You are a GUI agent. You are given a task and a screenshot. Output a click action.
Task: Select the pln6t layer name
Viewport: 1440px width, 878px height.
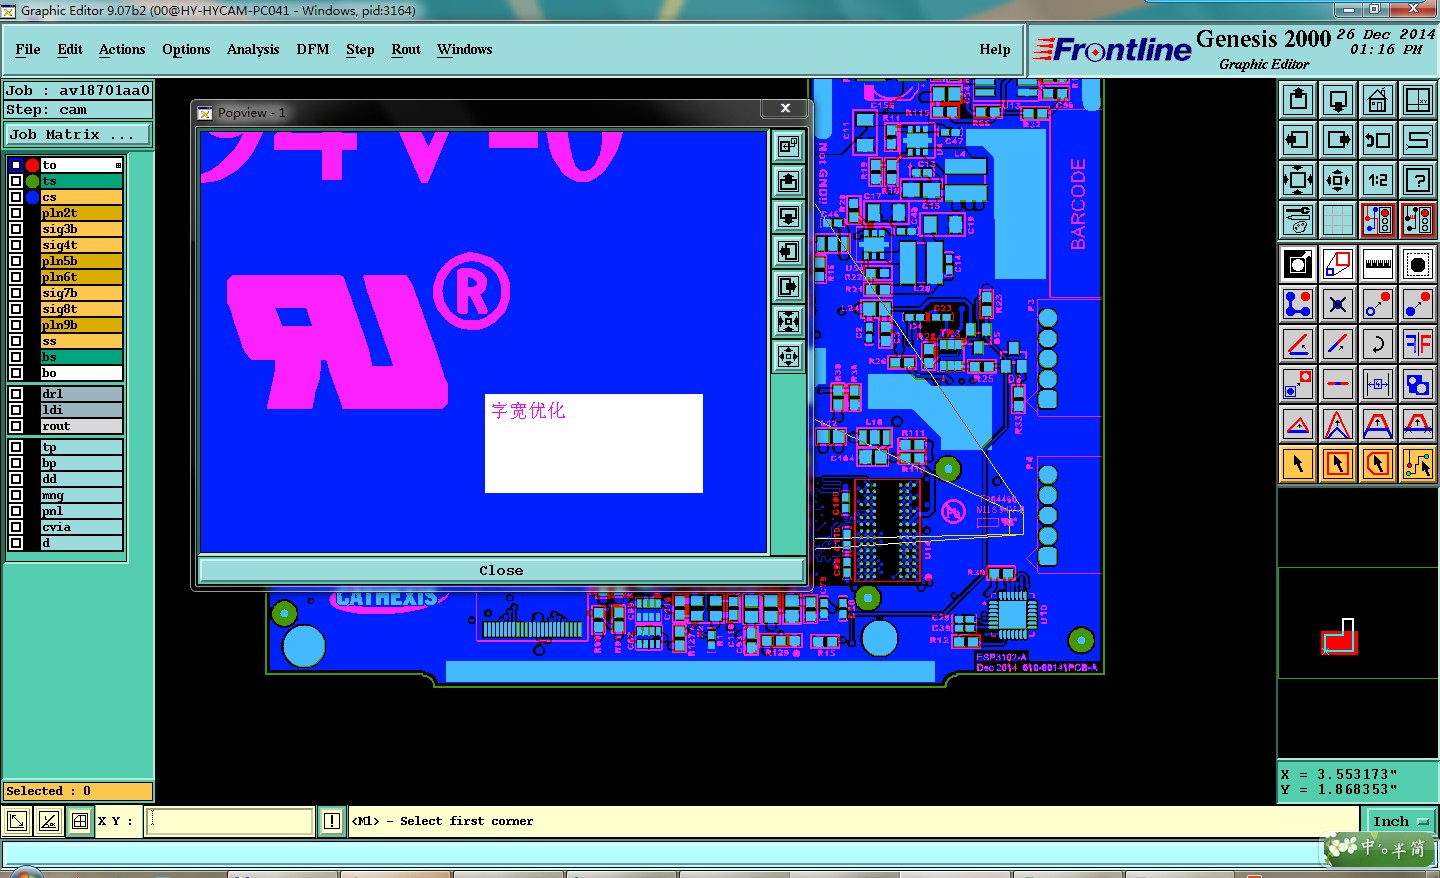(81, 277)
